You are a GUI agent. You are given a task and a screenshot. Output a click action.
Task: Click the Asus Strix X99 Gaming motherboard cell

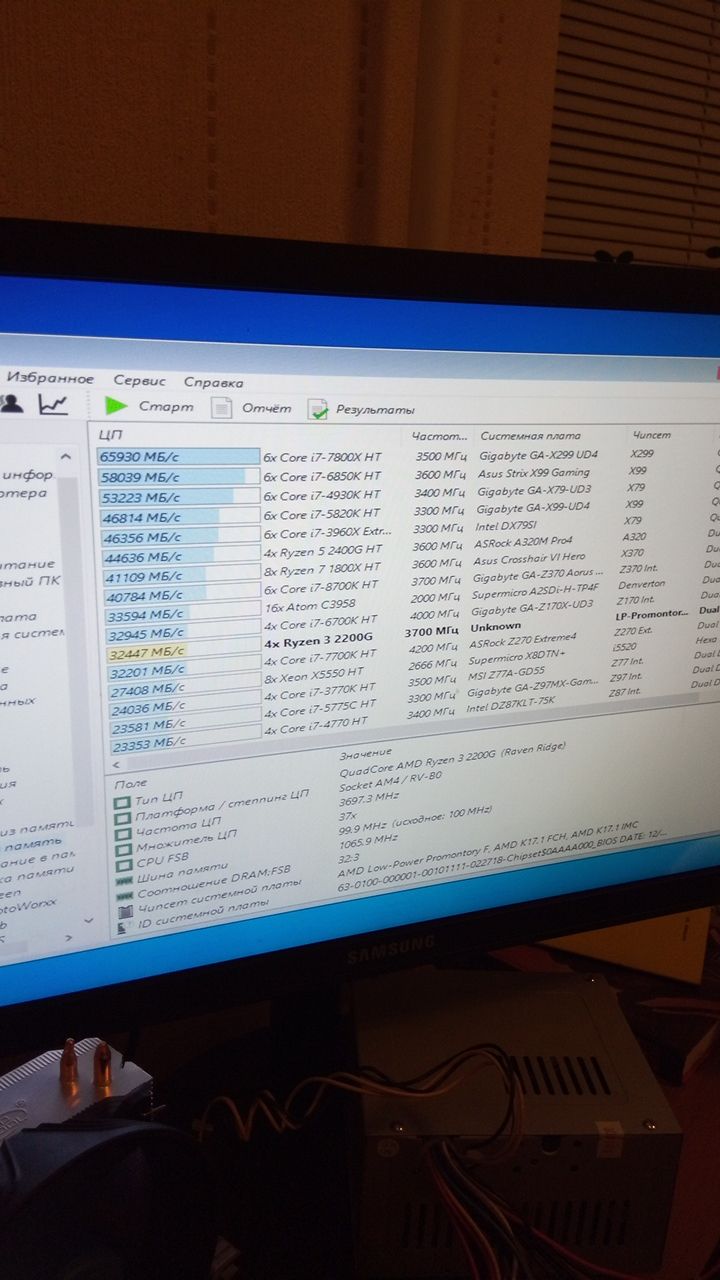point(535,473)
